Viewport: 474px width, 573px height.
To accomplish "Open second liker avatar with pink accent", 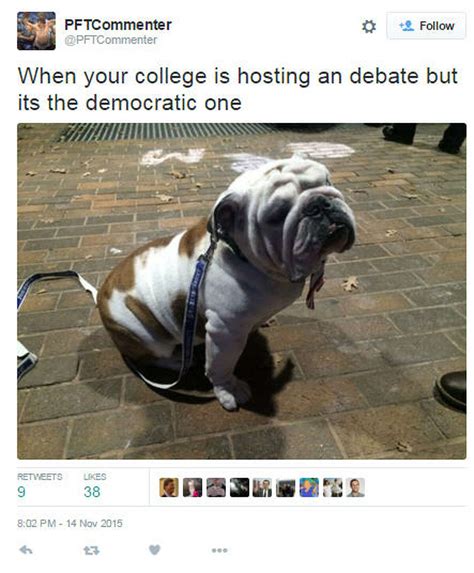I will pos(192,487).
